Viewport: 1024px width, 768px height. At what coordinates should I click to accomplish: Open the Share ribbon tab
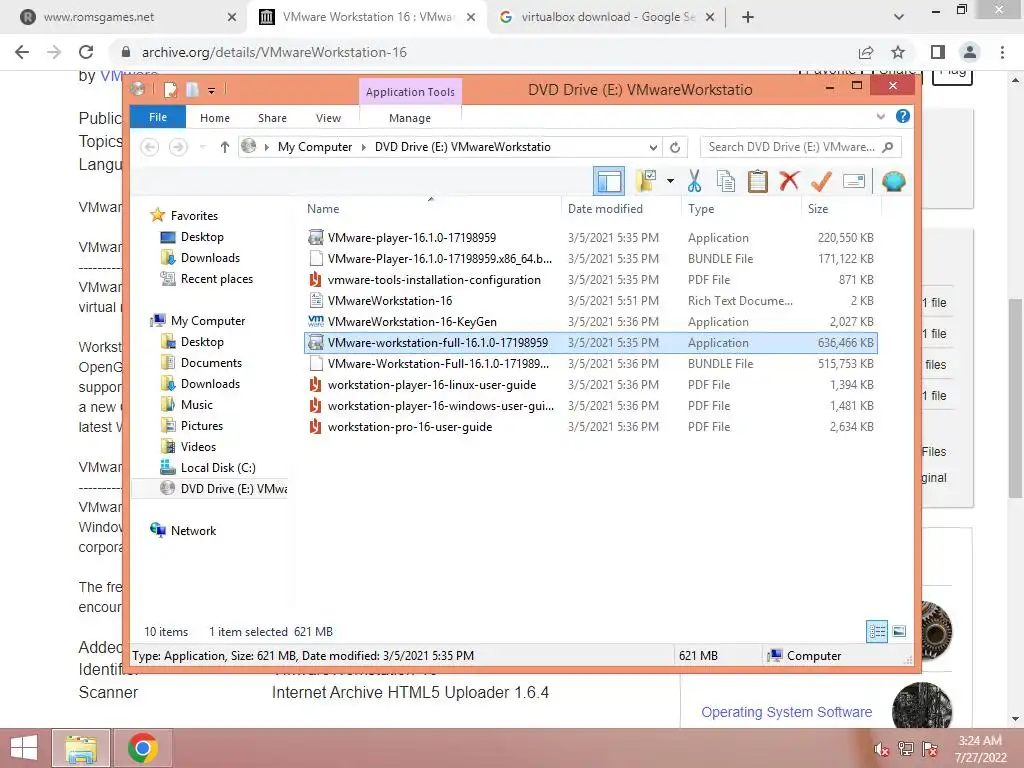tap(272, 118)
